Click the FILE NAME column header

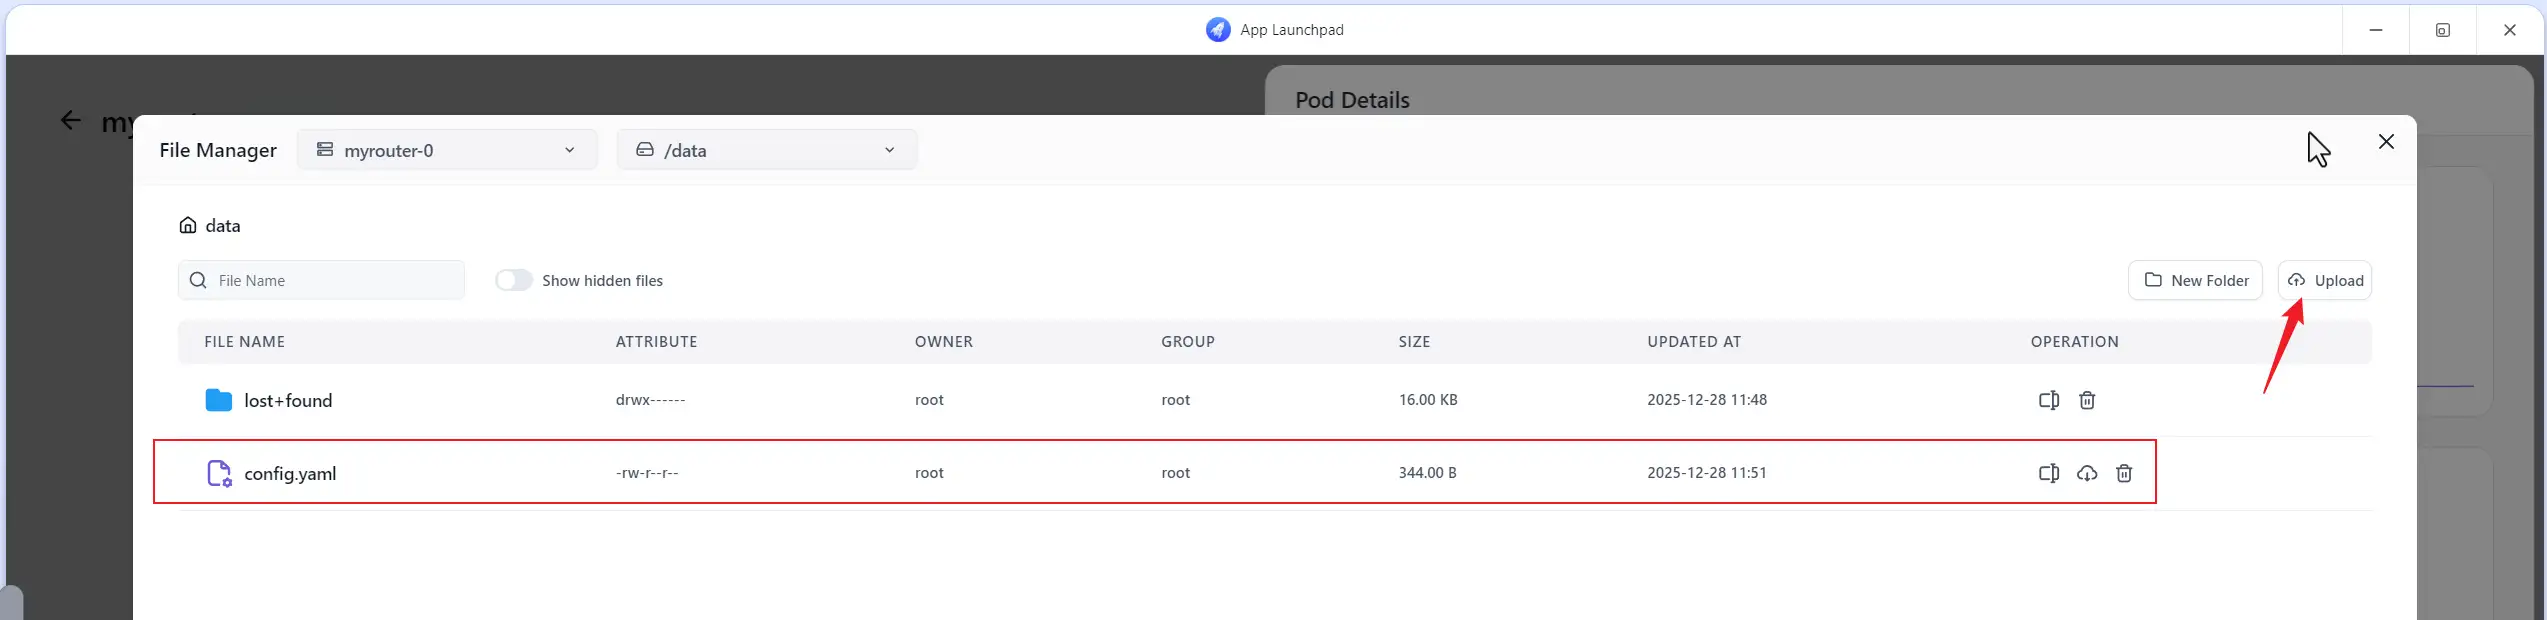pyautogui.click(x=244, y=342)
